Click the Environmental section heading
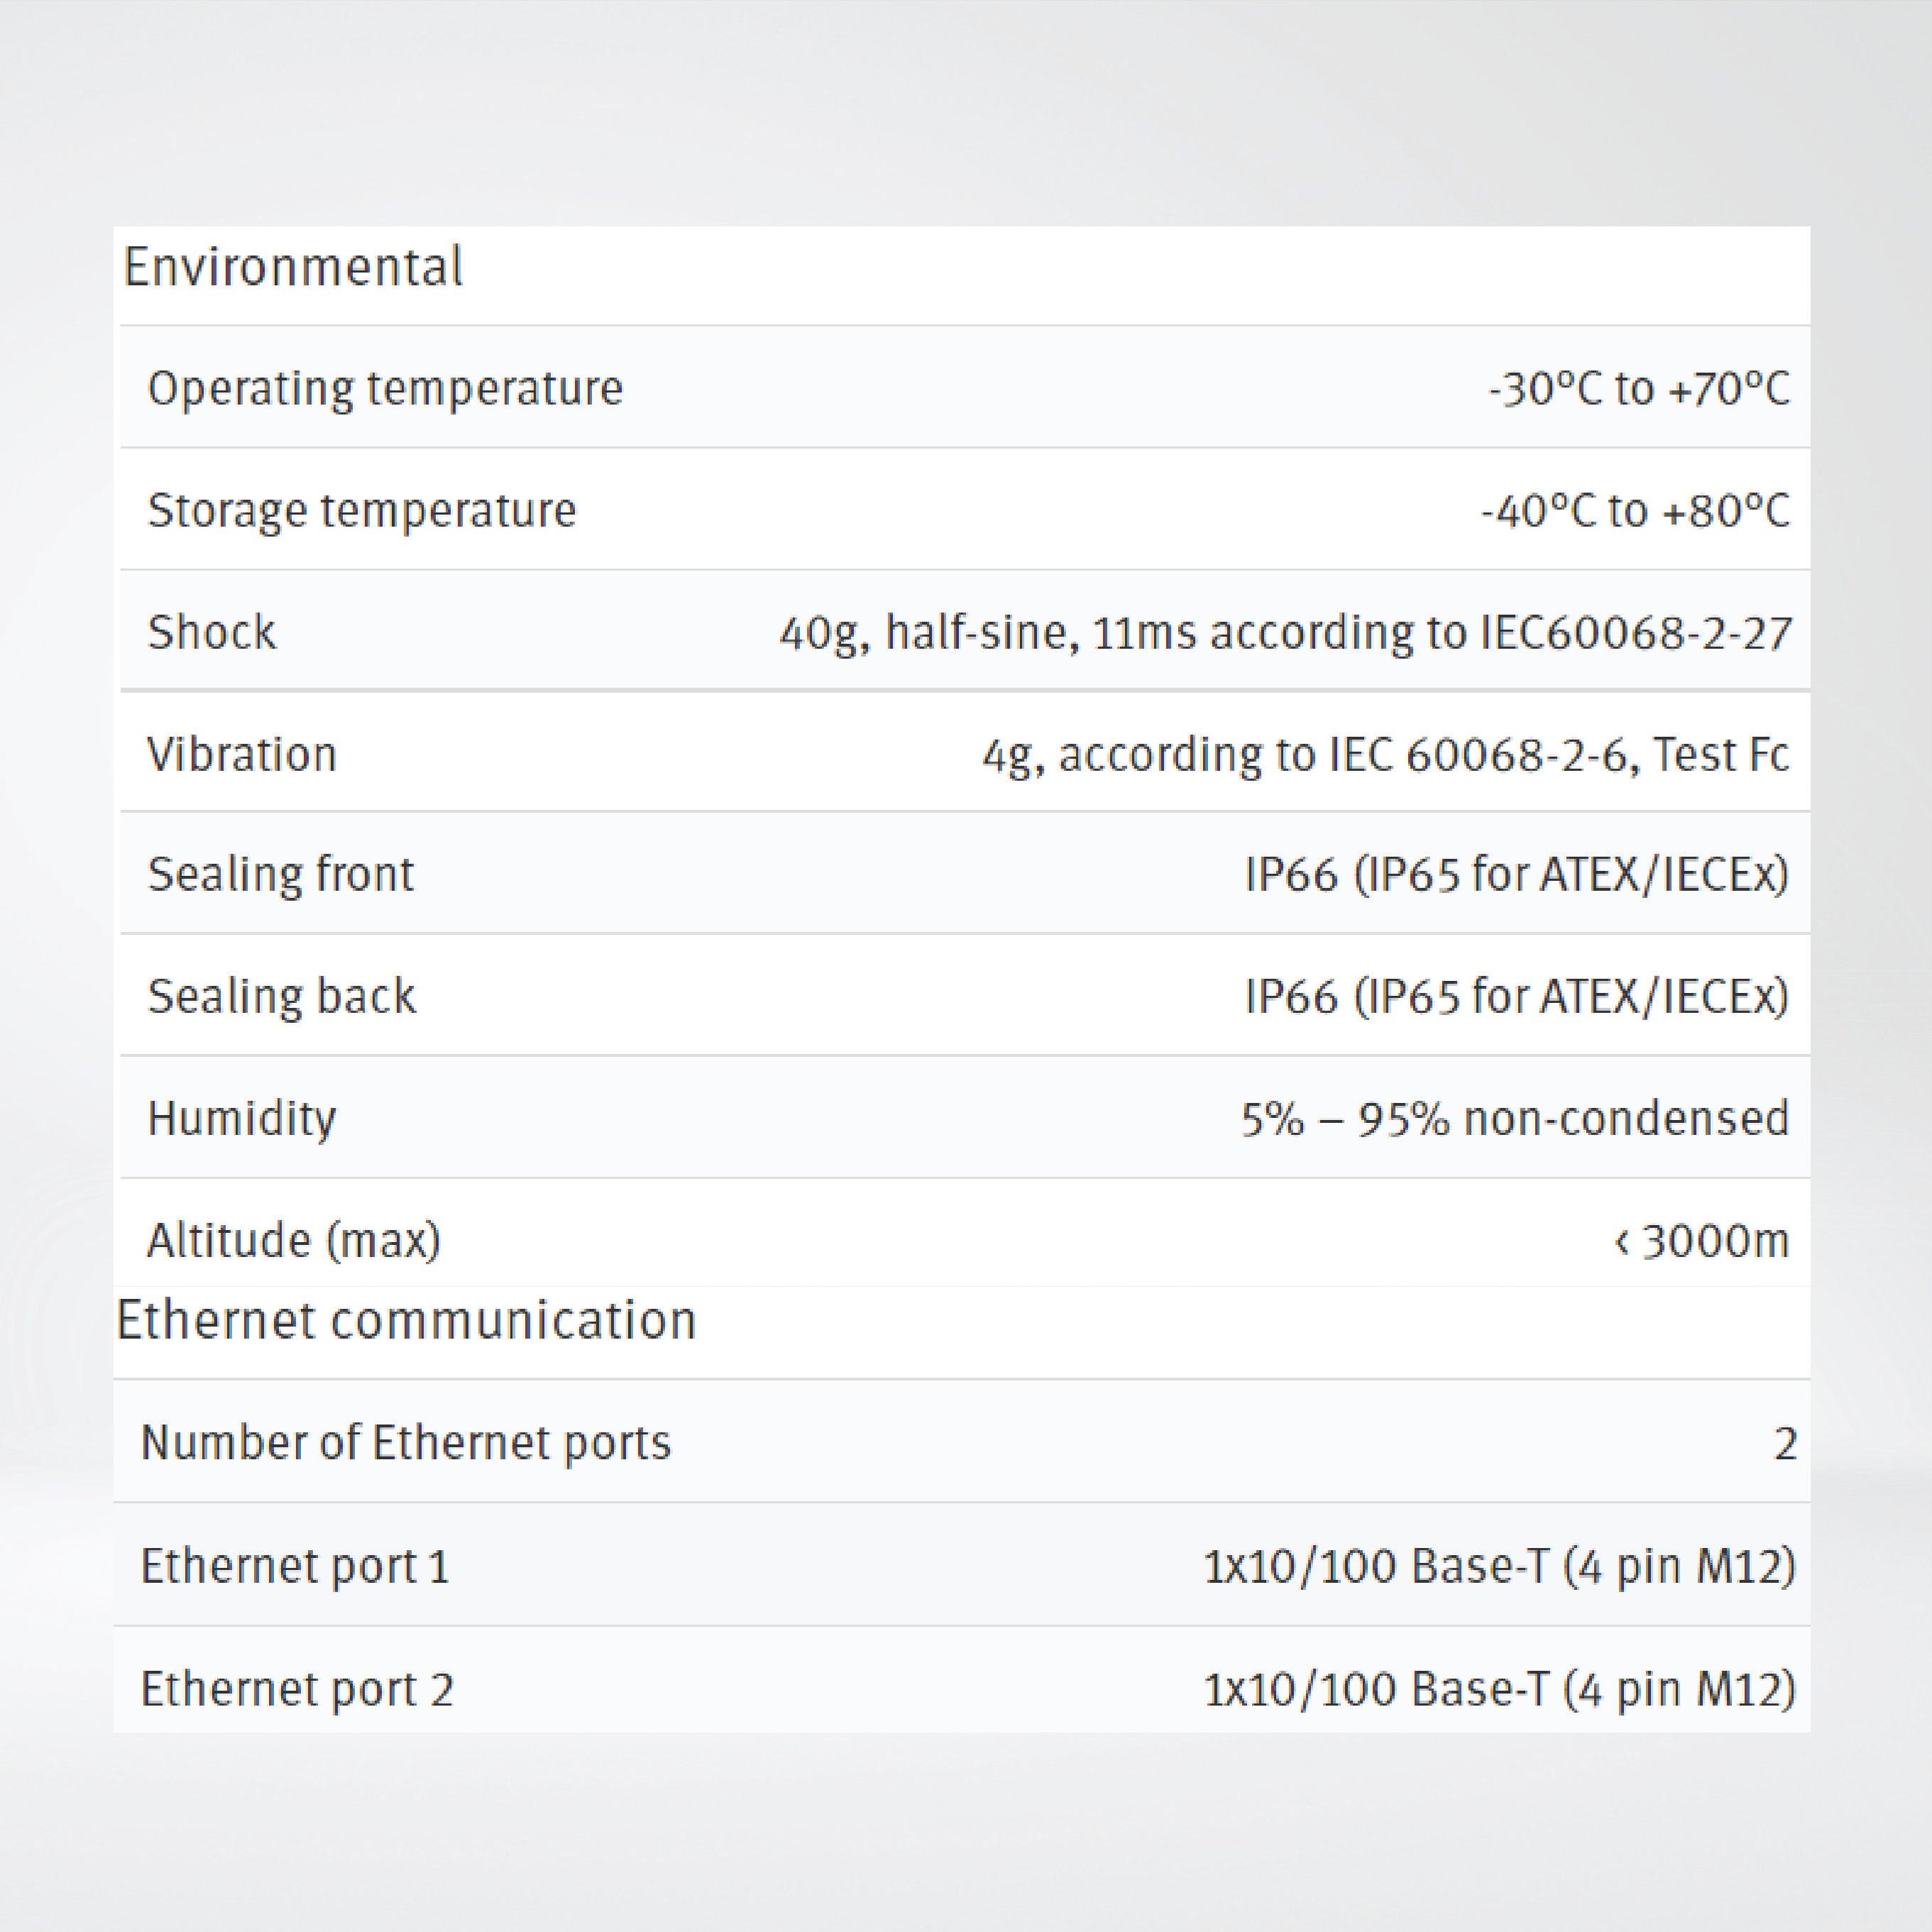 (x=293, y=268)
